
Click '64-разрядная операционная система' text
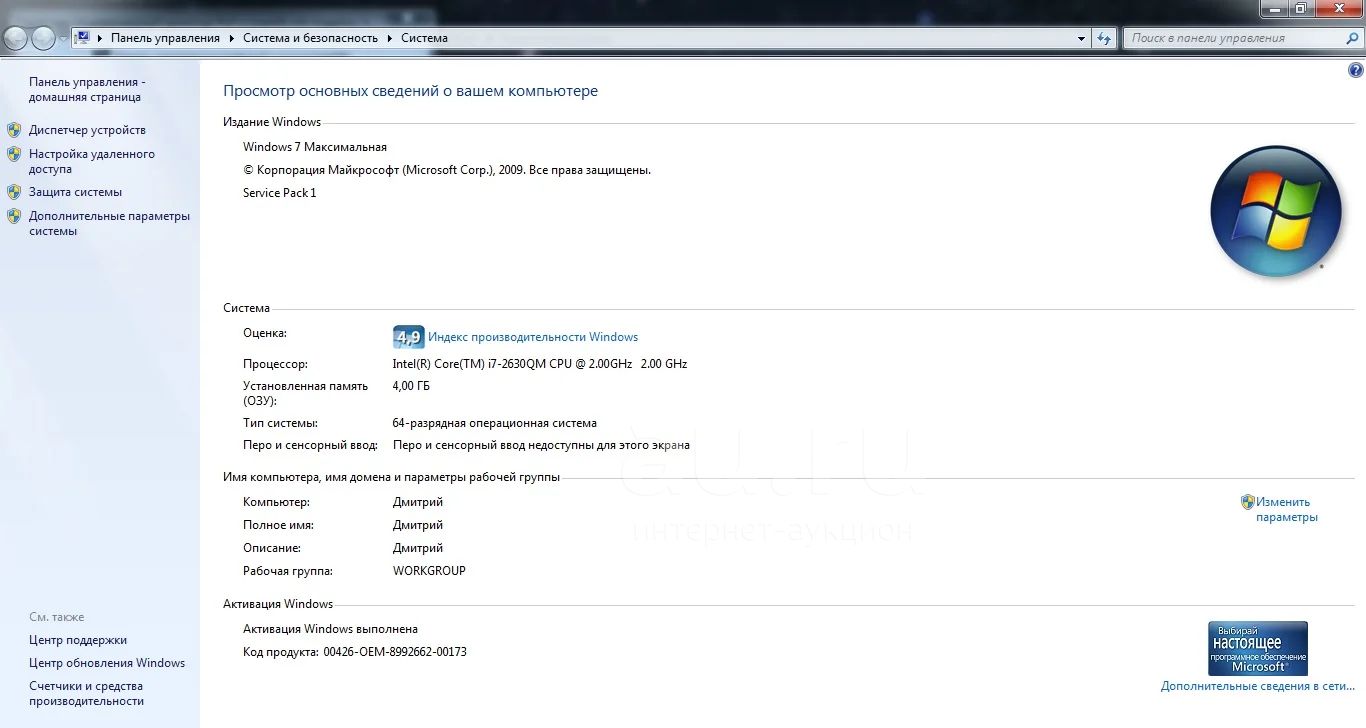coord(495,423)
